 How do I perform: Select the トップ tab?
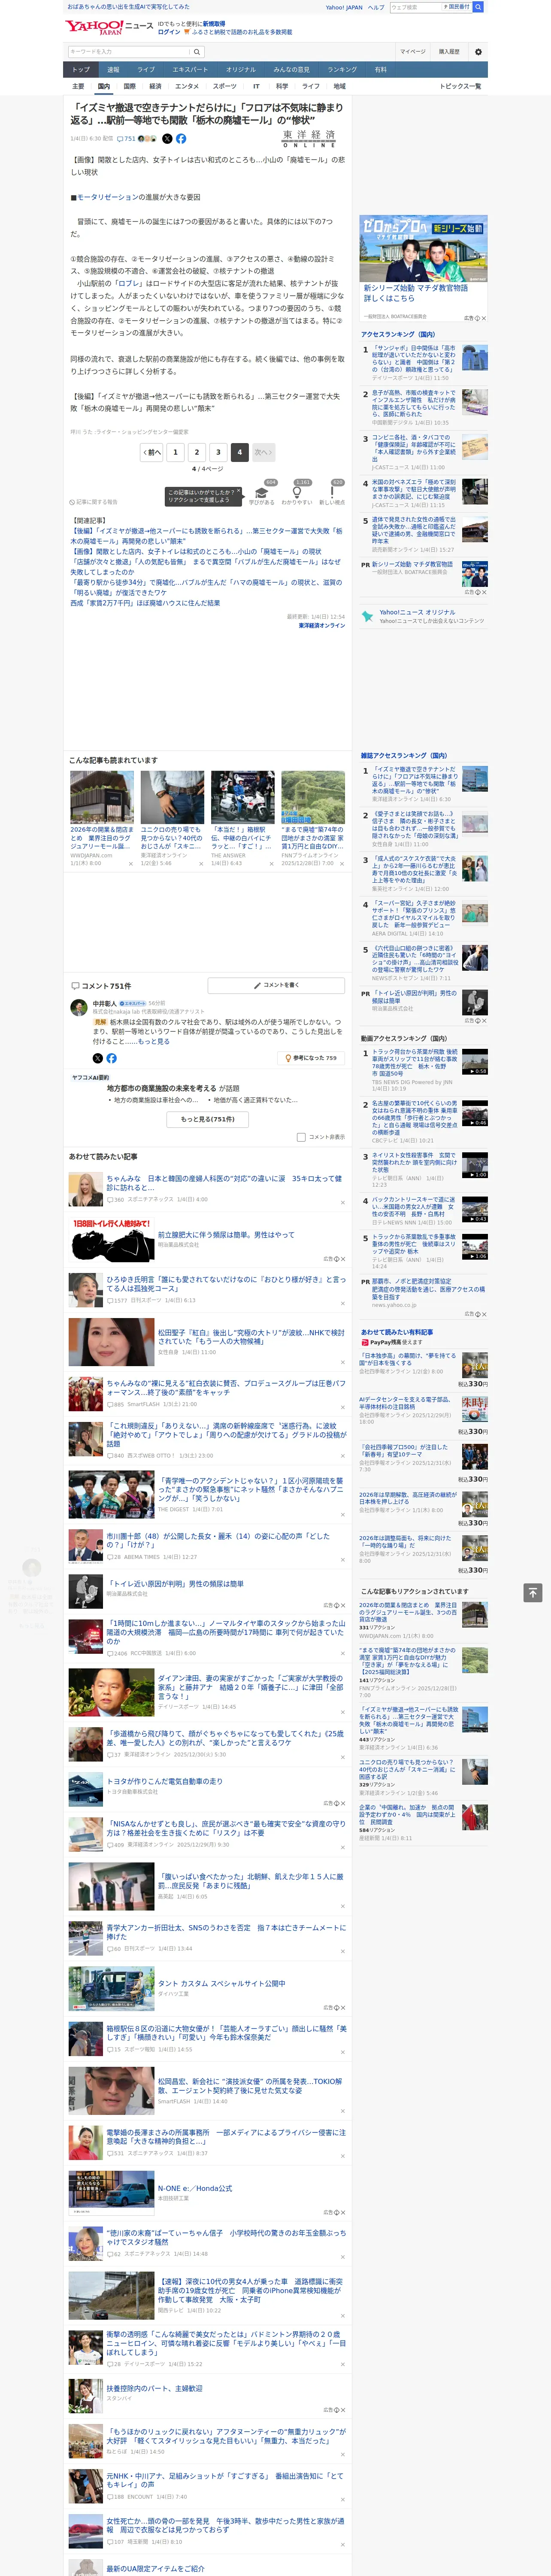81,70
